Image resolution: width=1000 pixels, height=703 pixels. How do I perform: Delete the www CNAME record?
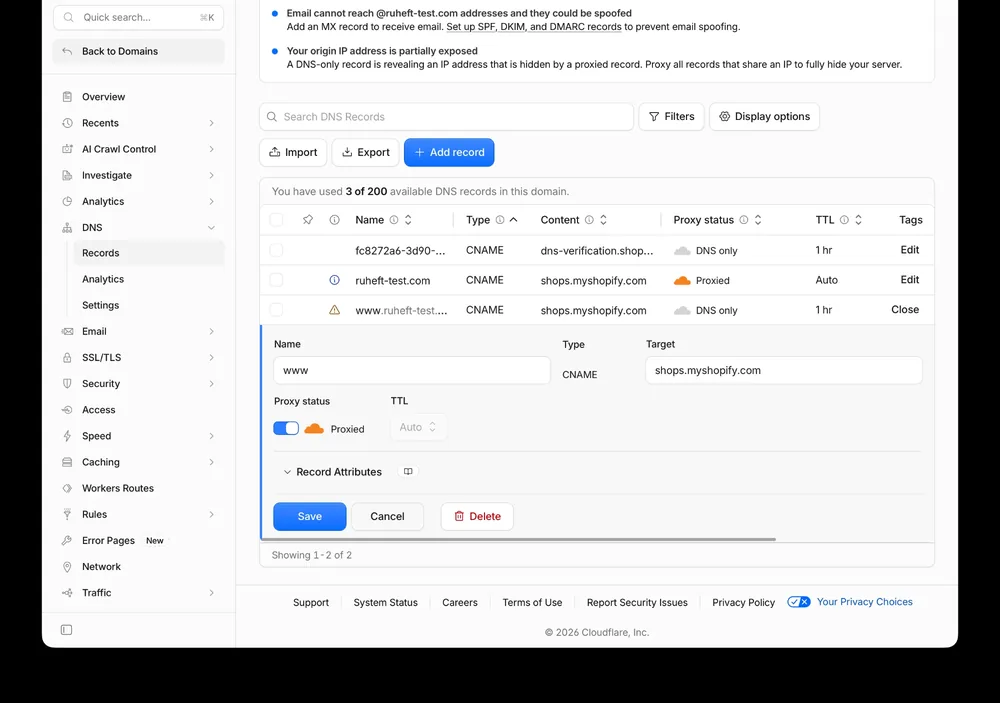tap(477, 517)
